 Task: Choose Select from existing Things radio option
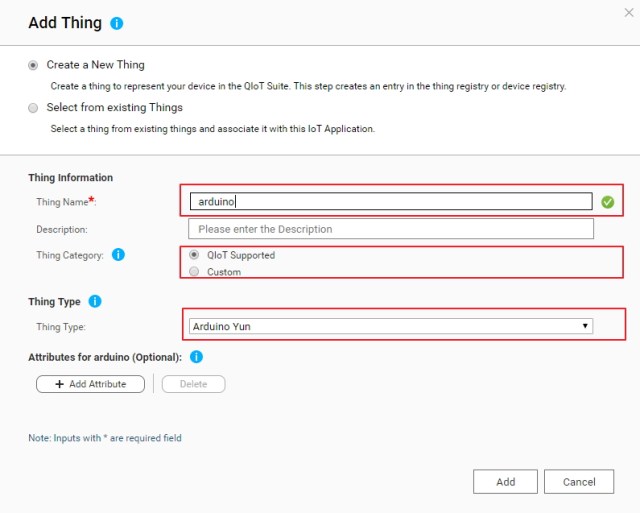[33, 108]
